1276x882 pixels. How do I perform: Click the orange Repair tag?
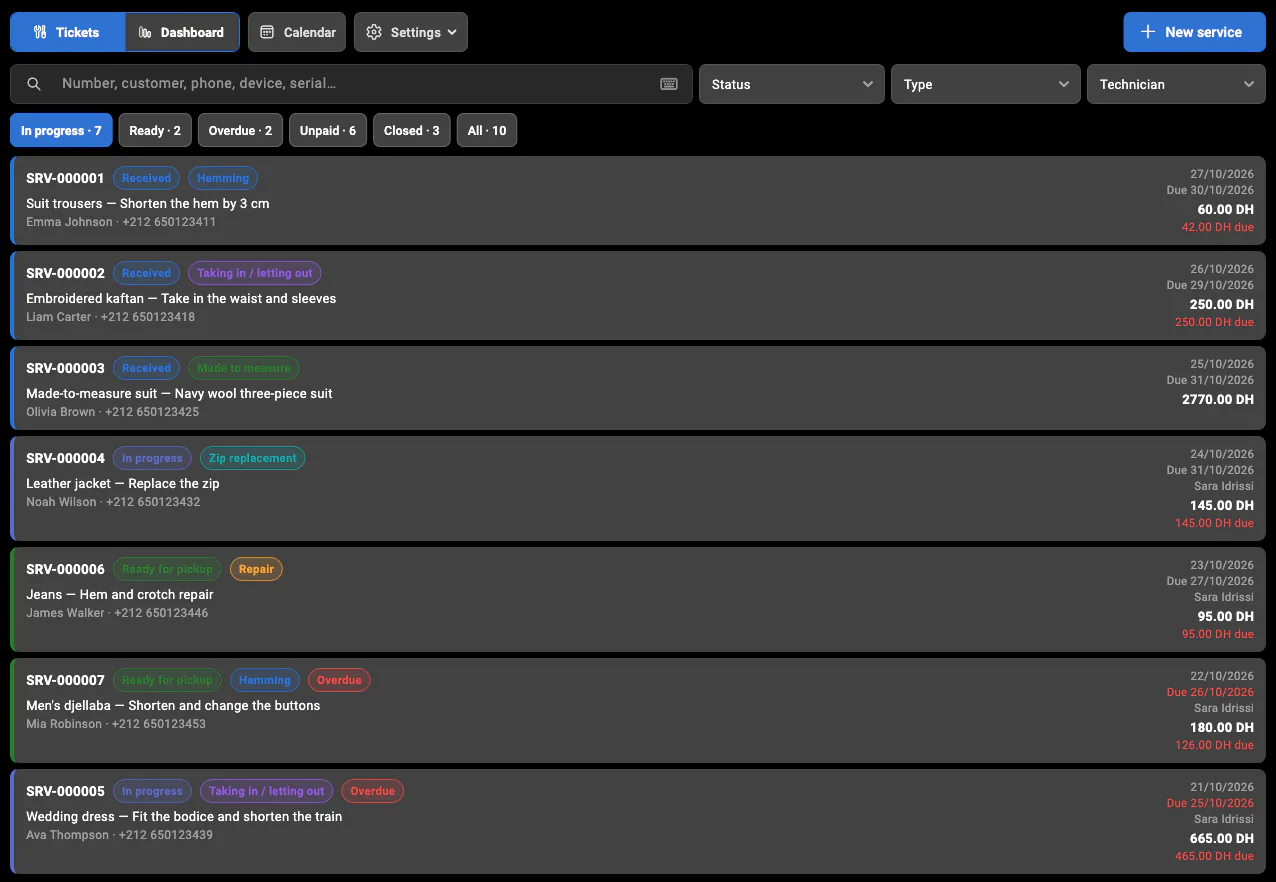[x=256, y=569]
